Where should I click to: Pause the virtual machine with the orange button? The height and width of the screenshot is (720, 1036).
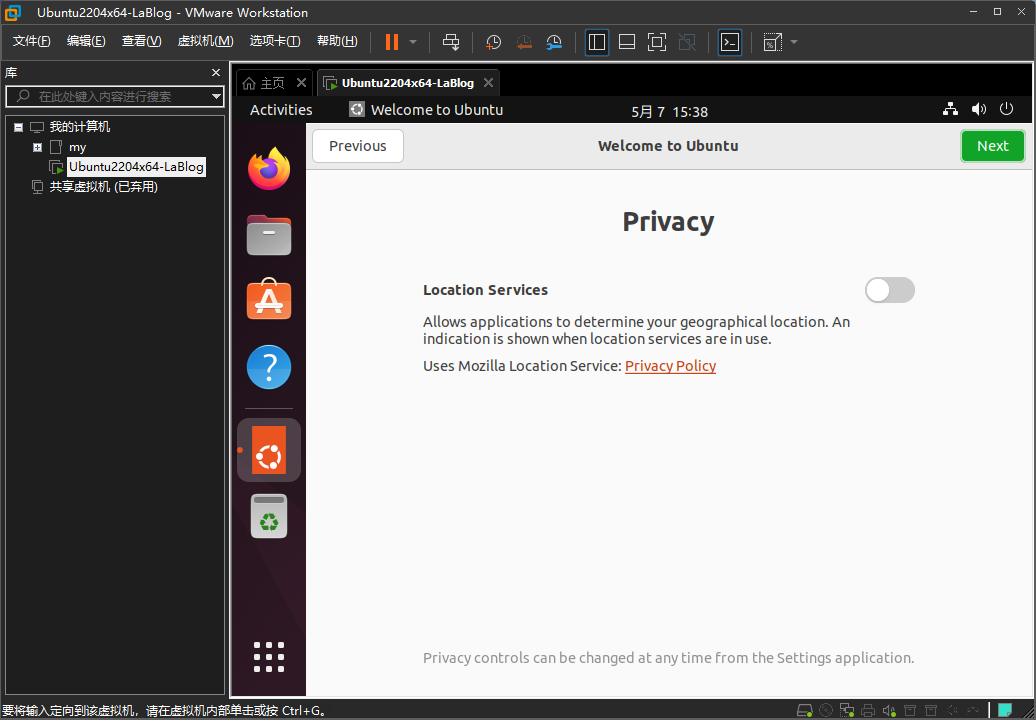click(392, 42)
